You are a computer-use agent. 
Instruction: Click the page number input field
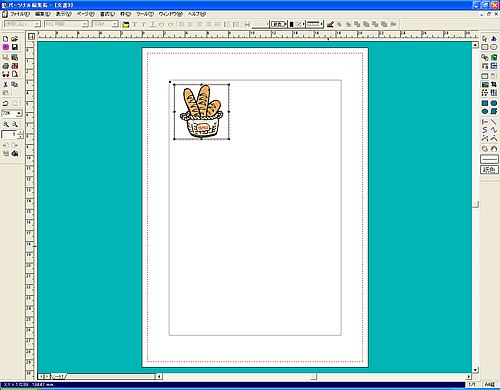pyautogui.click(x=9, y=135)
